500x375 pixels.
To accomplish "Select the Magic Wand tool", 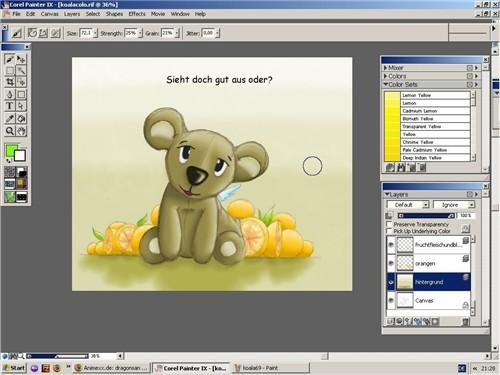I will click(21, 70).
